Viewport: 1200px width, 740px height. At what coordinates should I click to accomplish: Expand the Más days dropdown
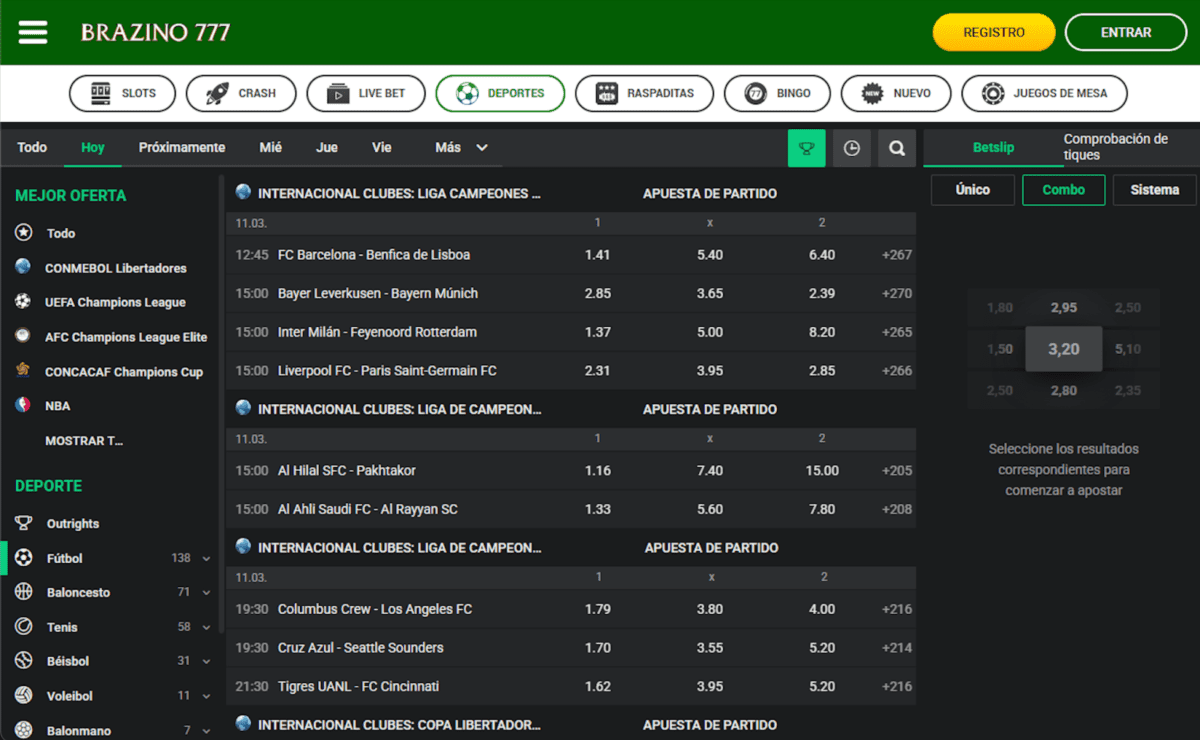click(461, 147)
